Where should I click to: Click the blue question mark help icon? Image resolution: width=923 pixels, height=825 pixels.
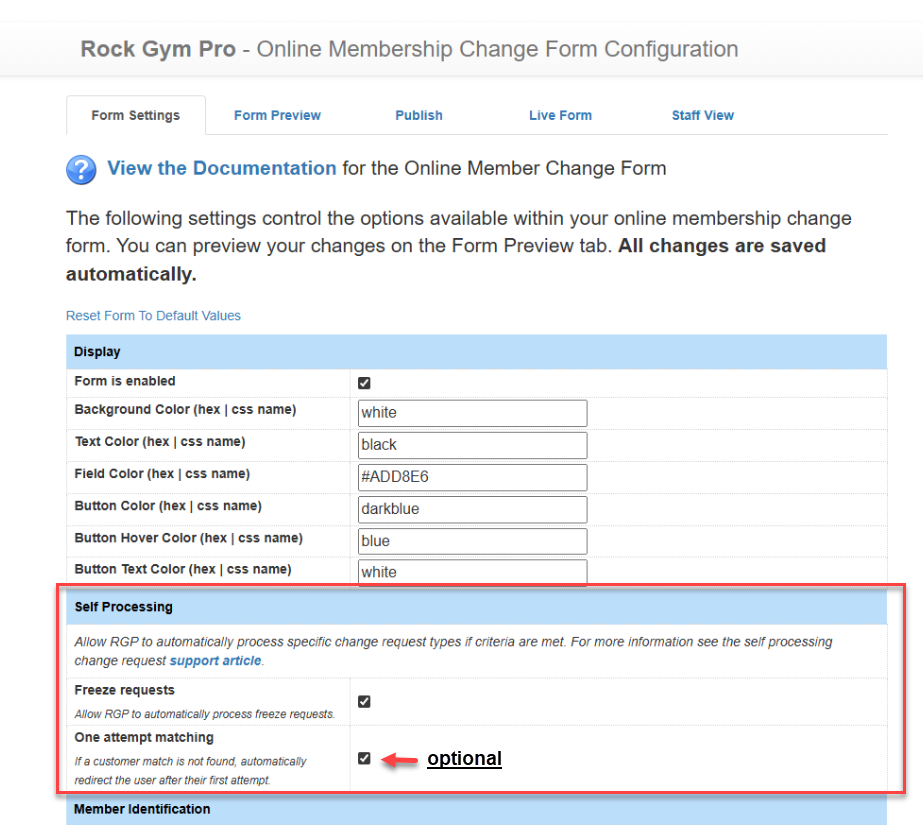(x=81, y=170)
